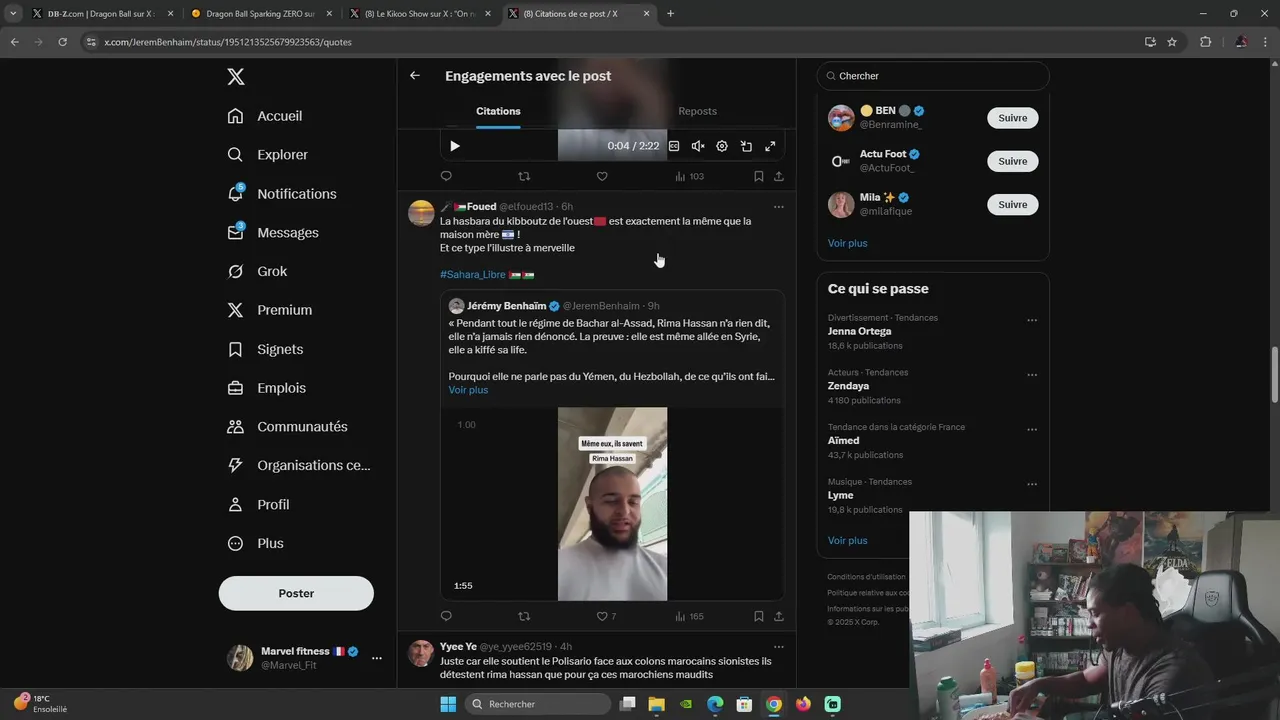
Task: Bookmark Foued's post
Action: [x=759, y=616]
